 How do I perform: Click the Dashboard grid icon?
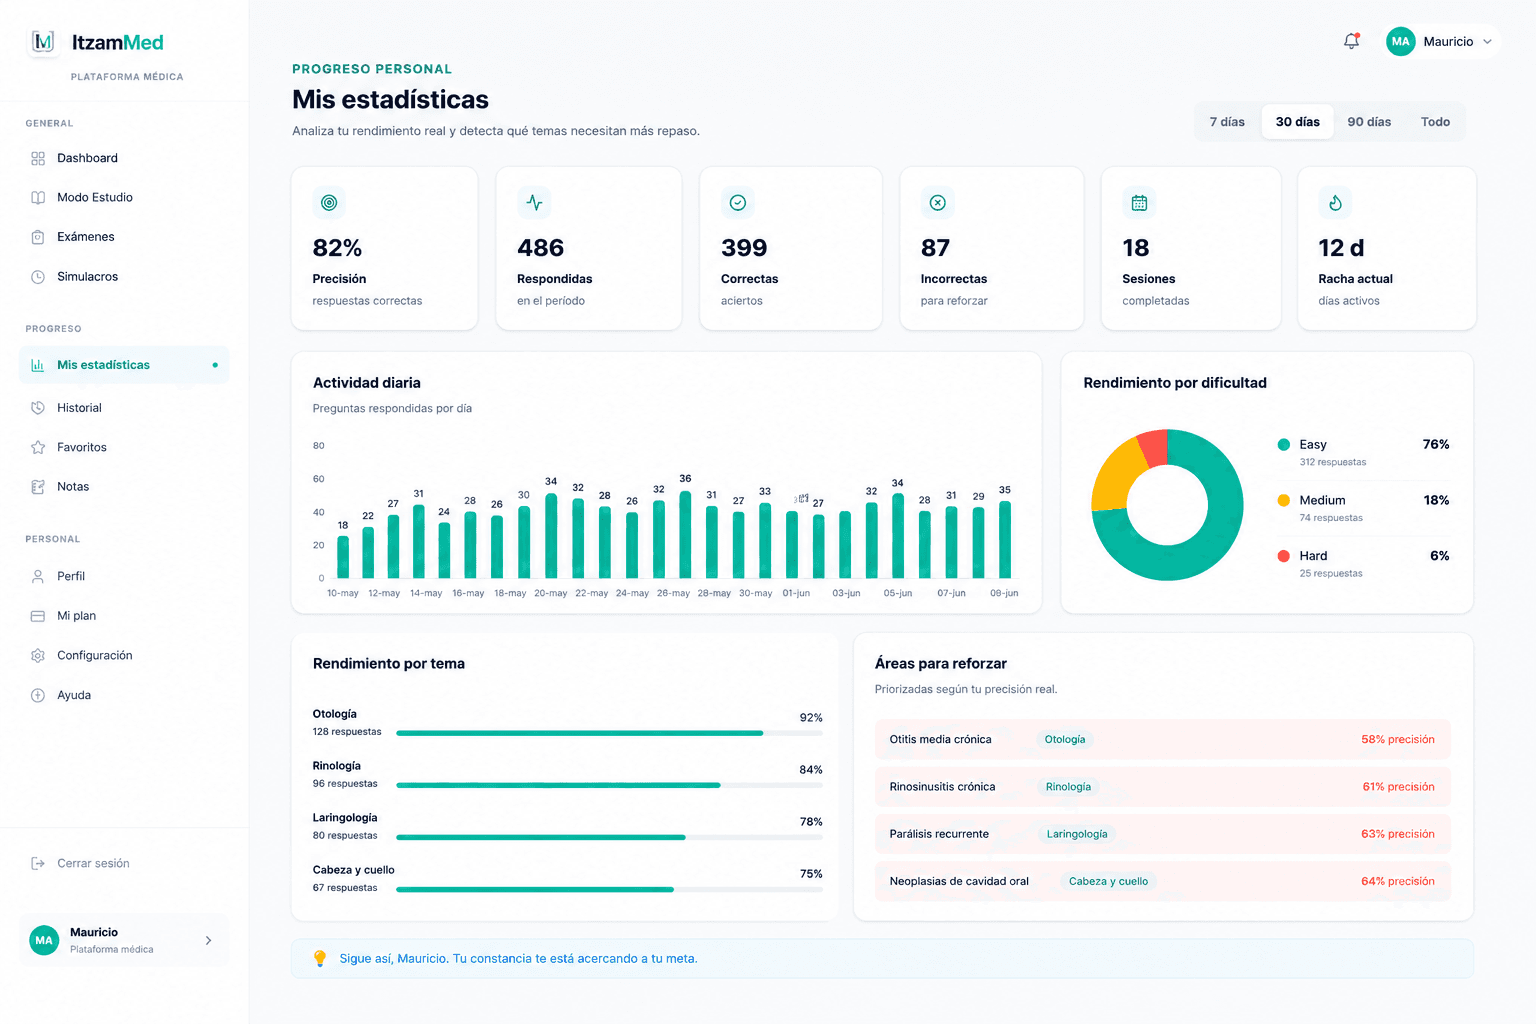coord(38,158)
